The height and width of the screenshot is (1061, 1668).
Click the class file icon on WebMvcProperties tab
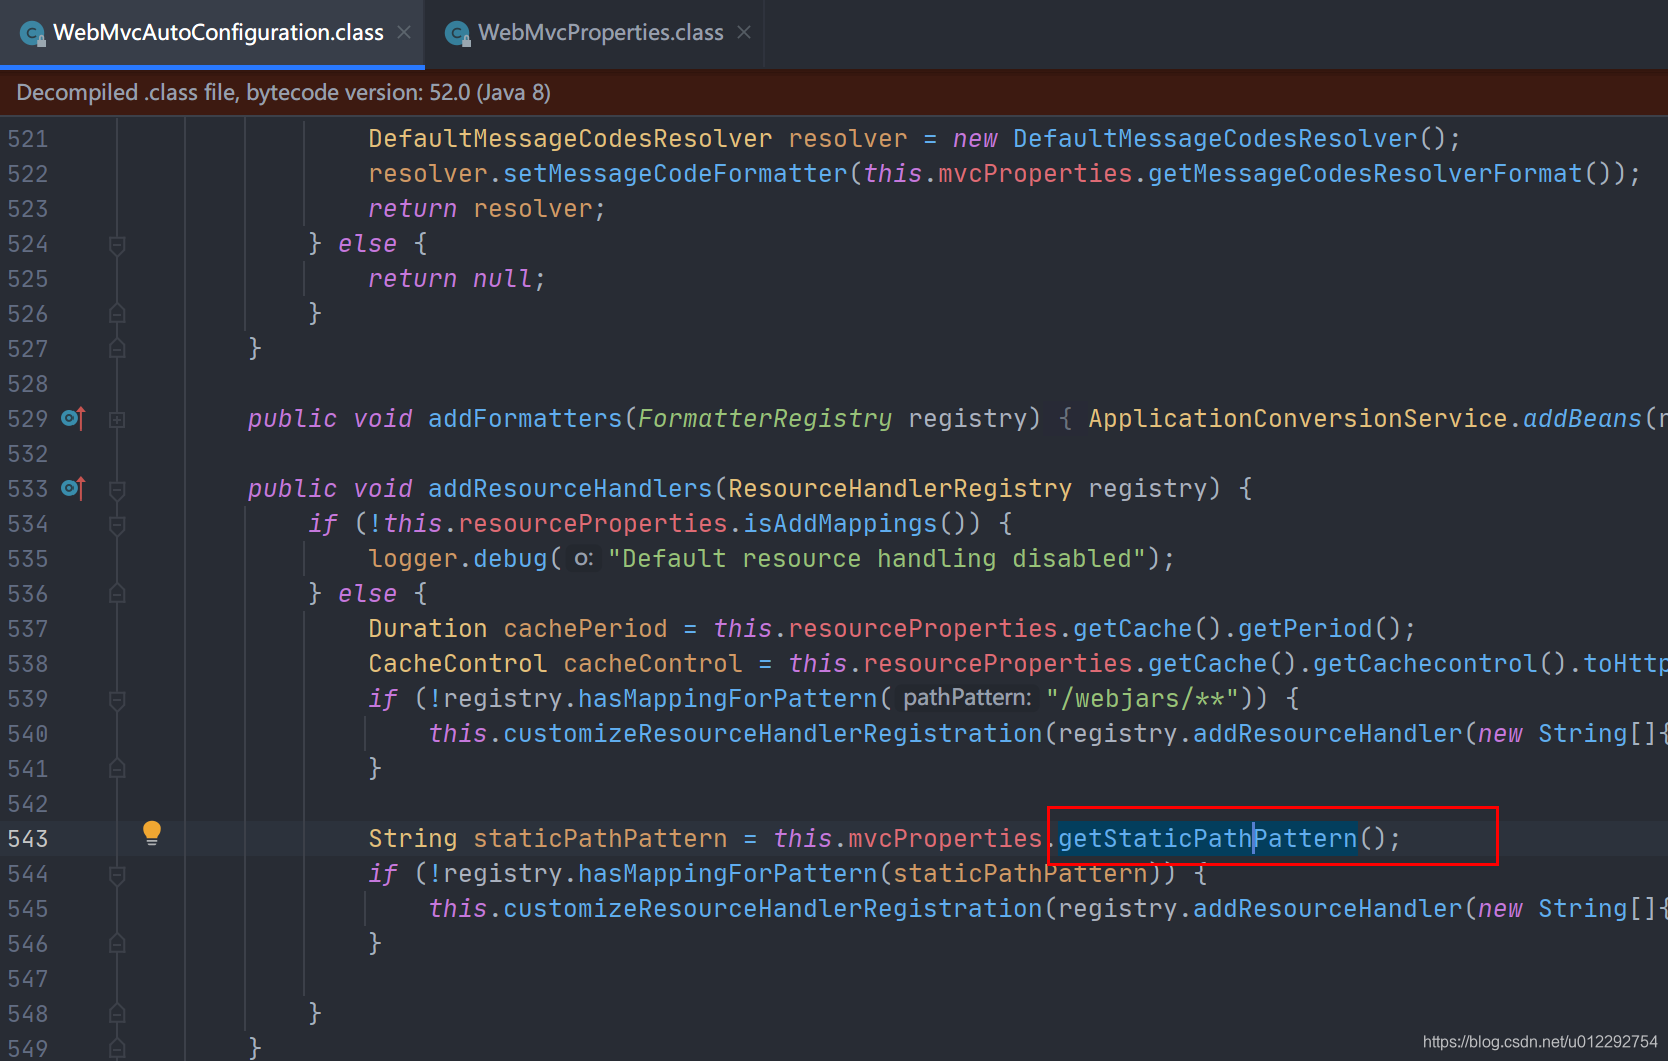click(x=458, y=34)
